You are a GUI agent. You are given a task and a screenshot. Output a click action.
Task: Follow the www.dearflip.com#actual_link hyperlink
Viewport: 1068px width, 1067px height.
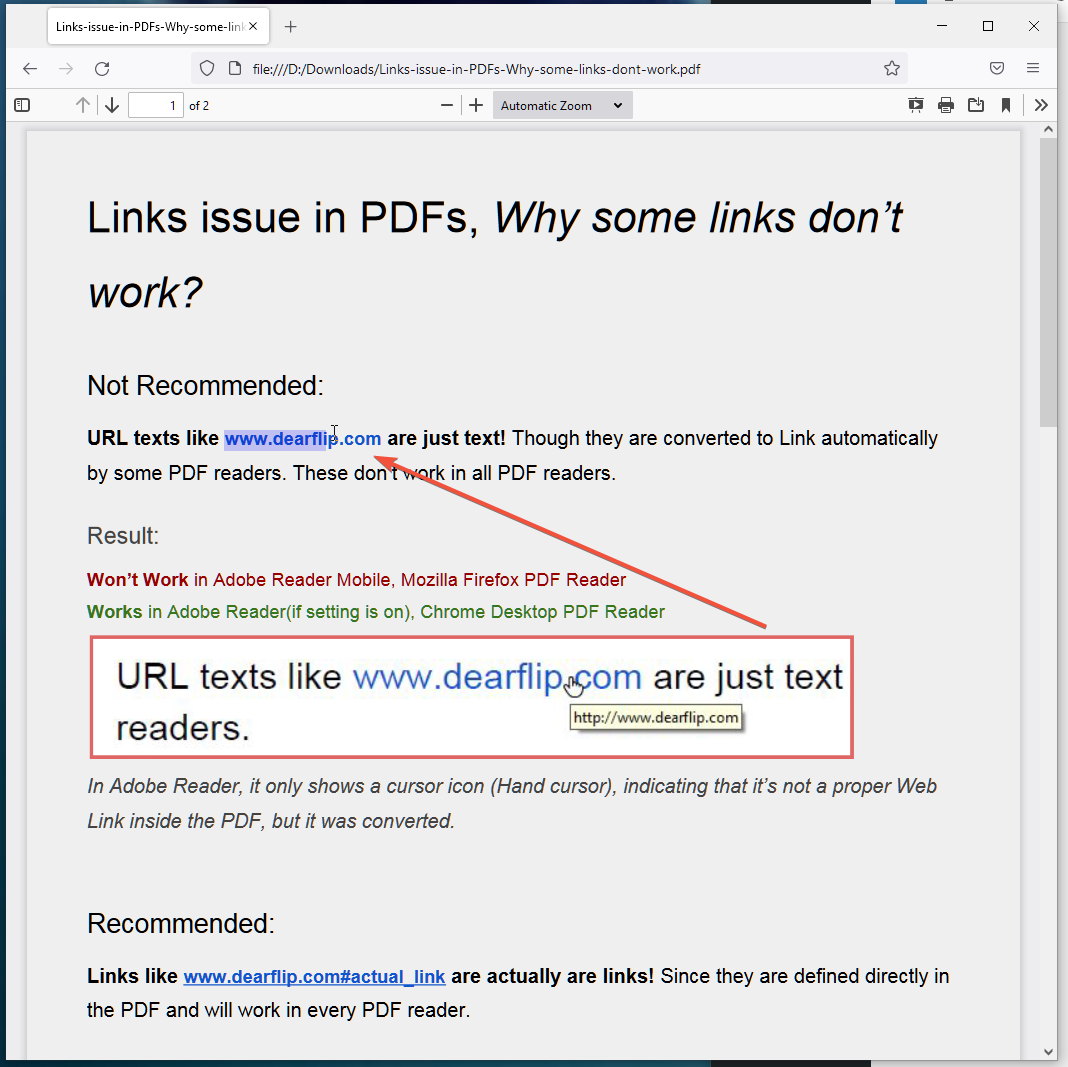[x=314, y=976]
